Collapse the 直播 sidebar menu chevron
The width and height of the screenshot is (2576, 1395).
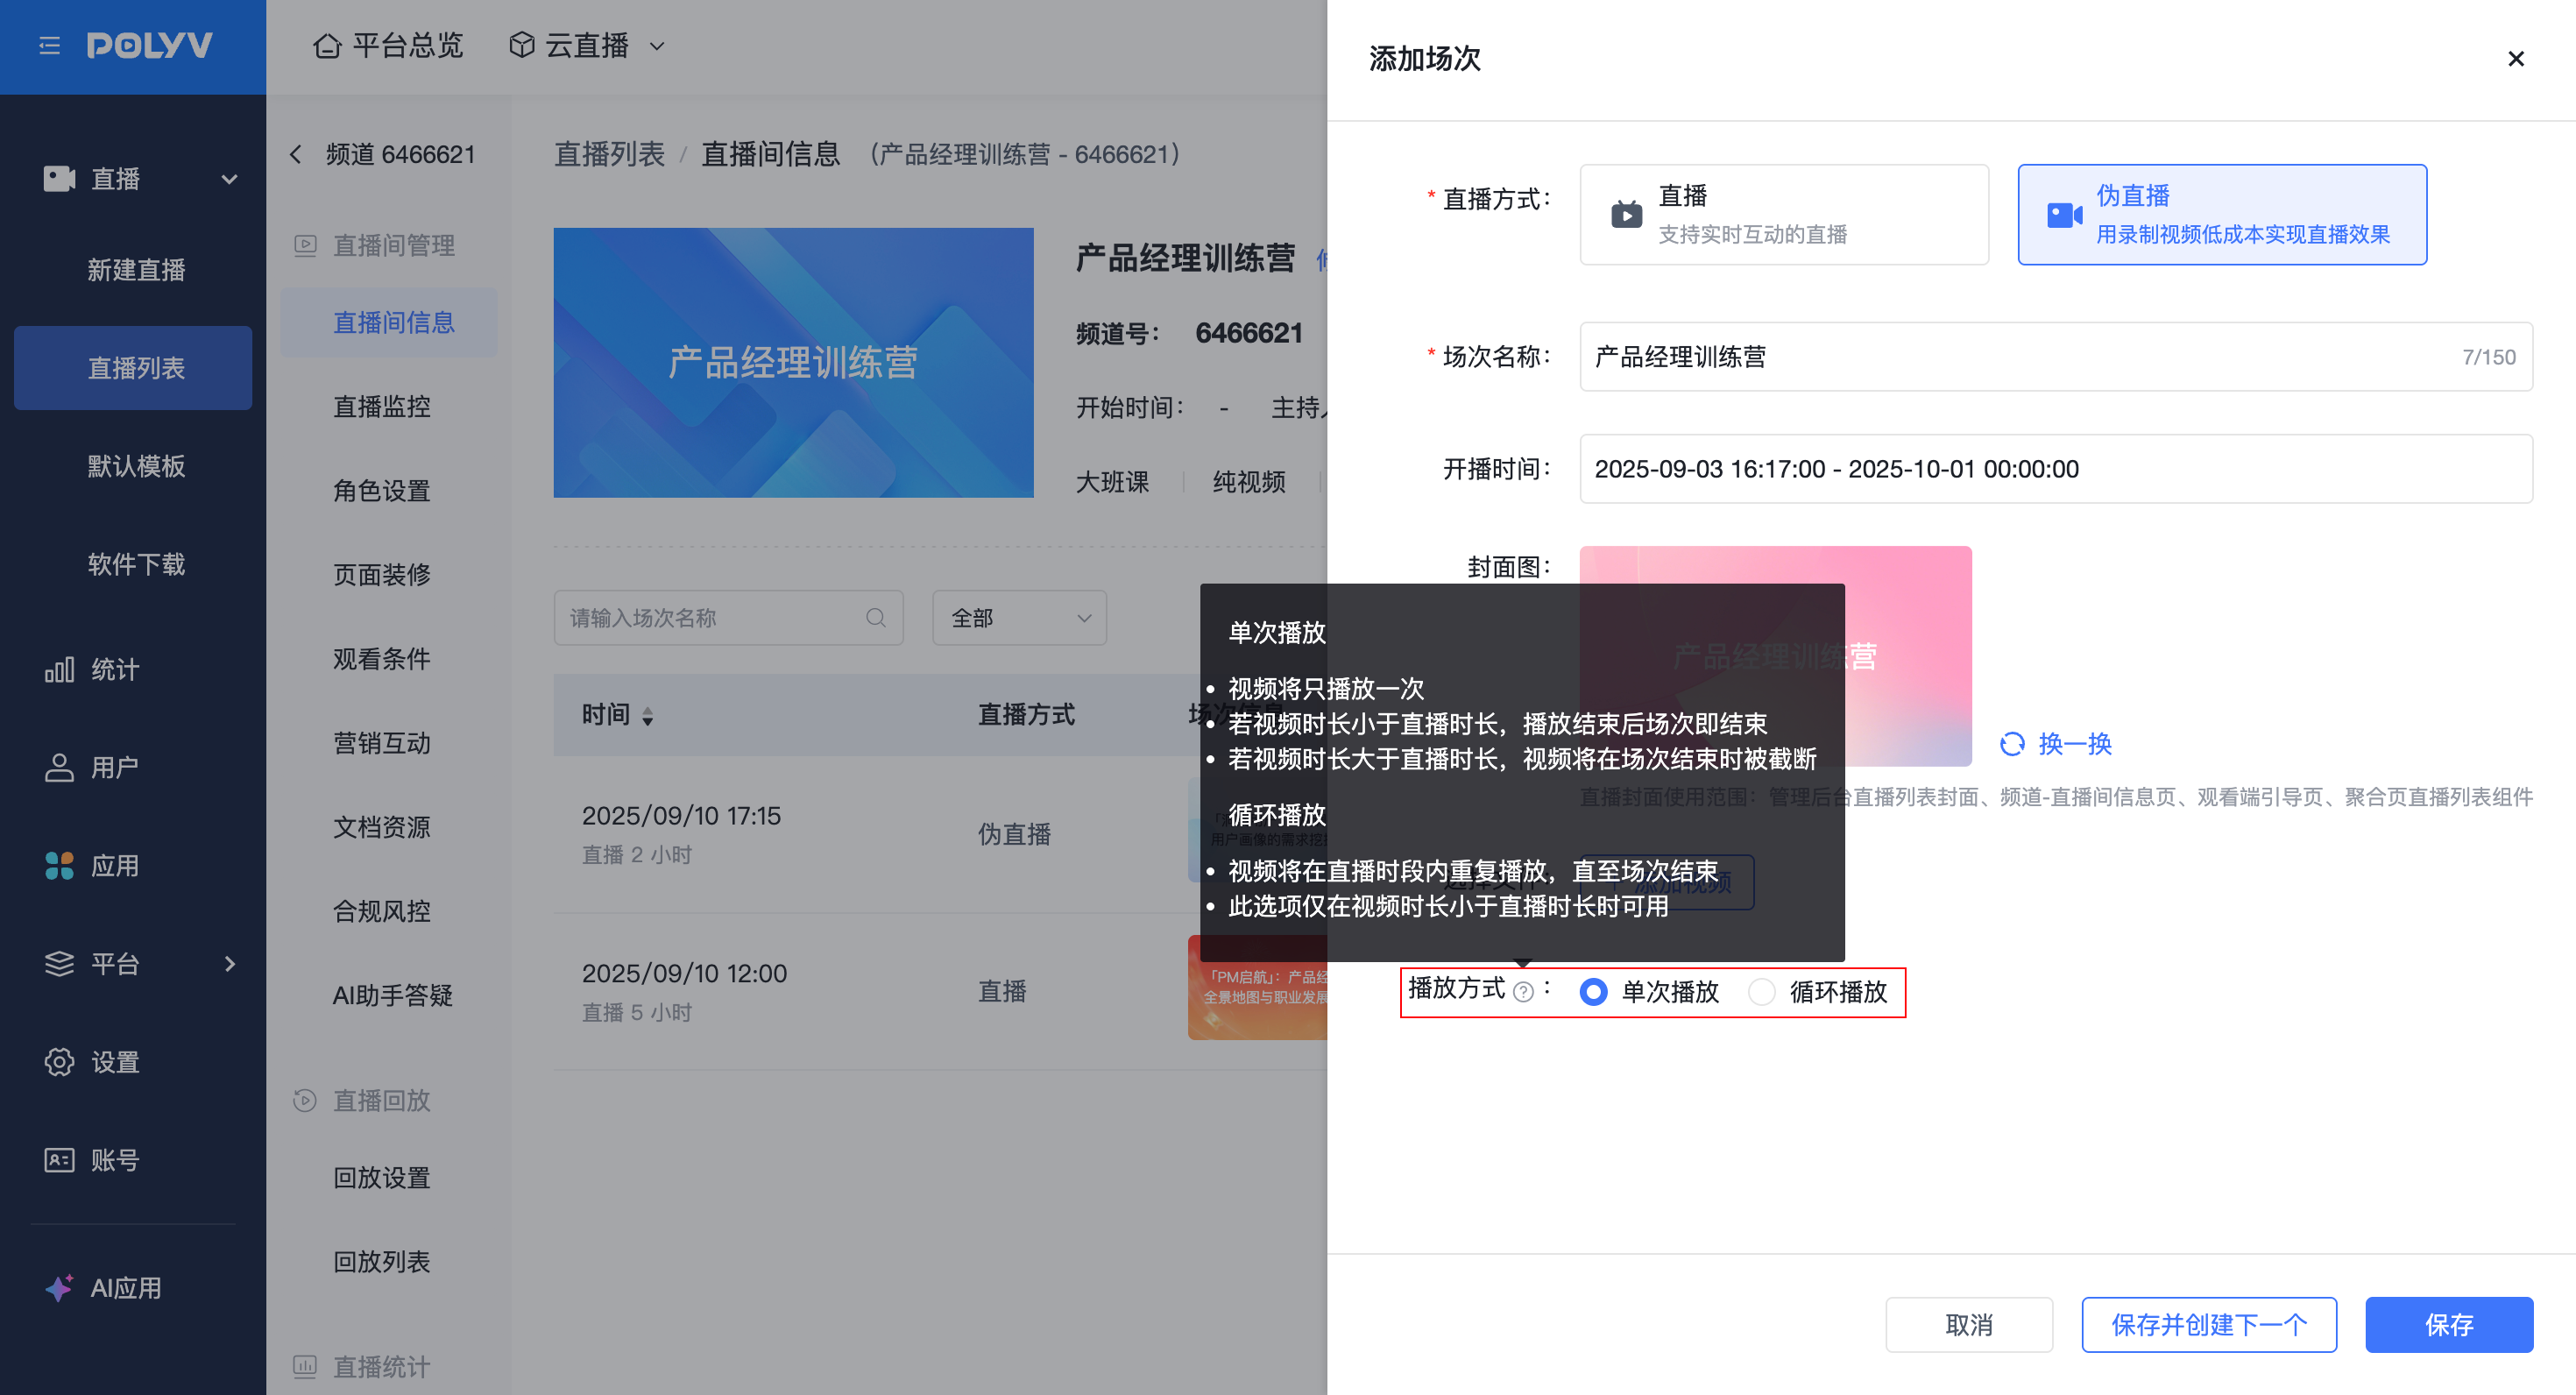point(230,179)
